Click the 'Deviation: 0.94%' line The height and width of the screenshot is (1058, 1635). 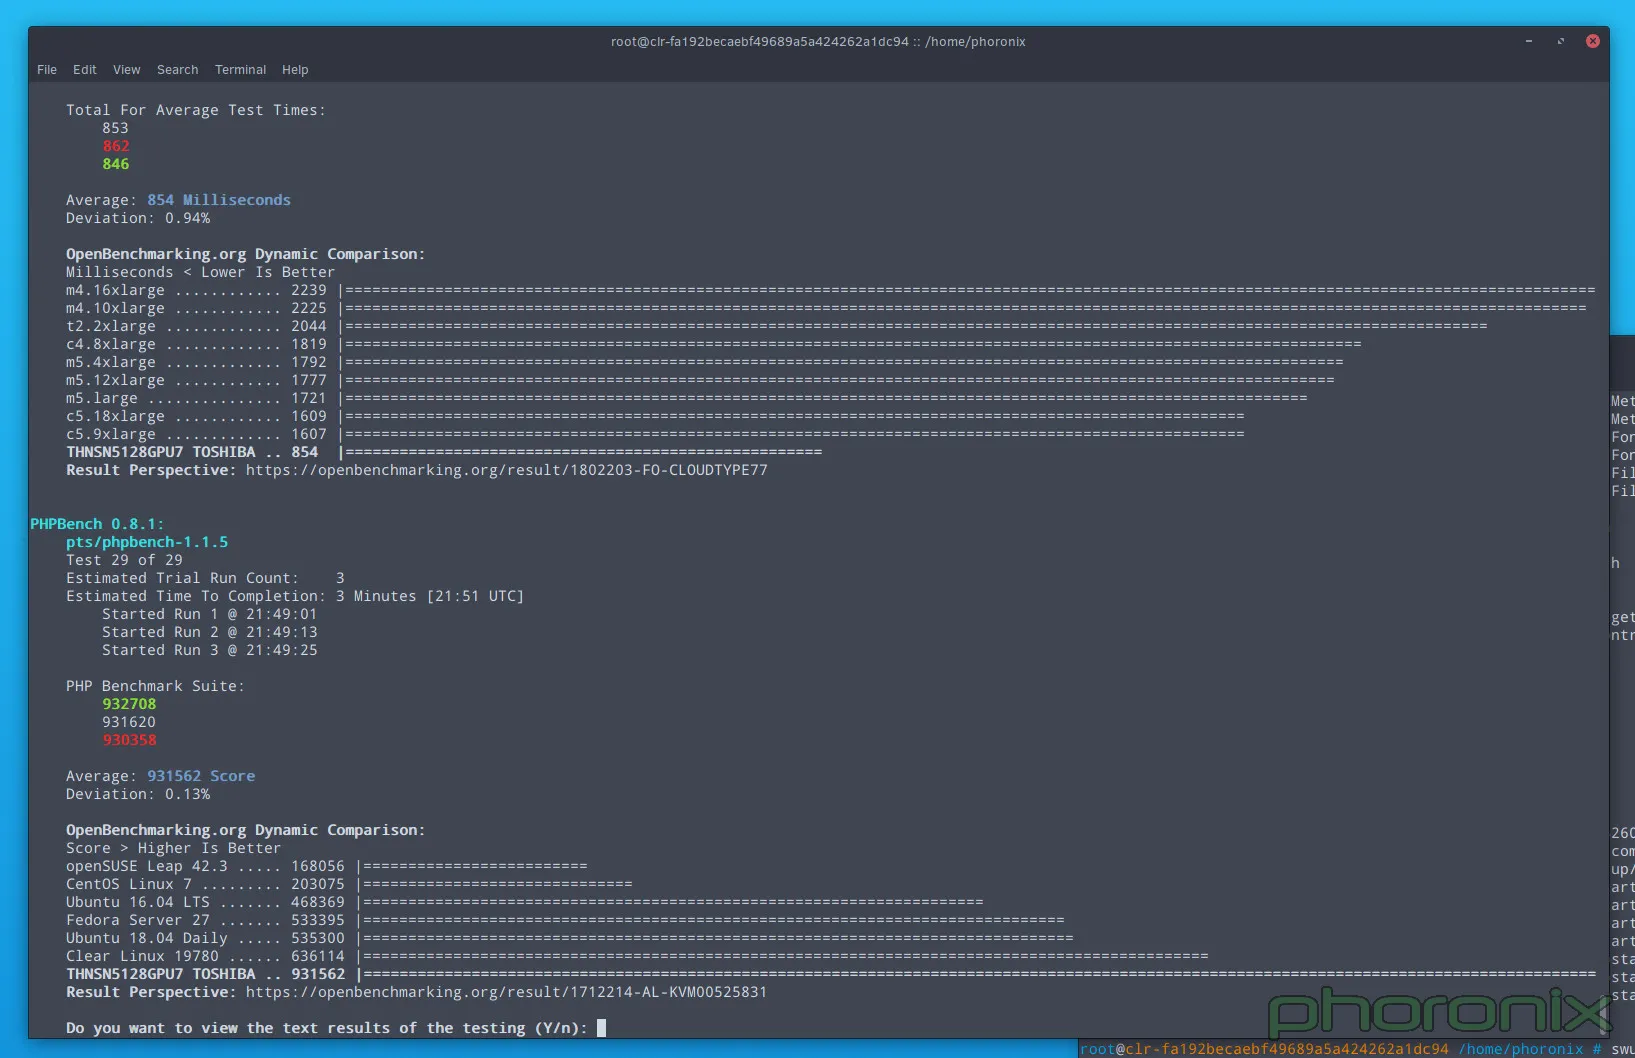point(138,218)
